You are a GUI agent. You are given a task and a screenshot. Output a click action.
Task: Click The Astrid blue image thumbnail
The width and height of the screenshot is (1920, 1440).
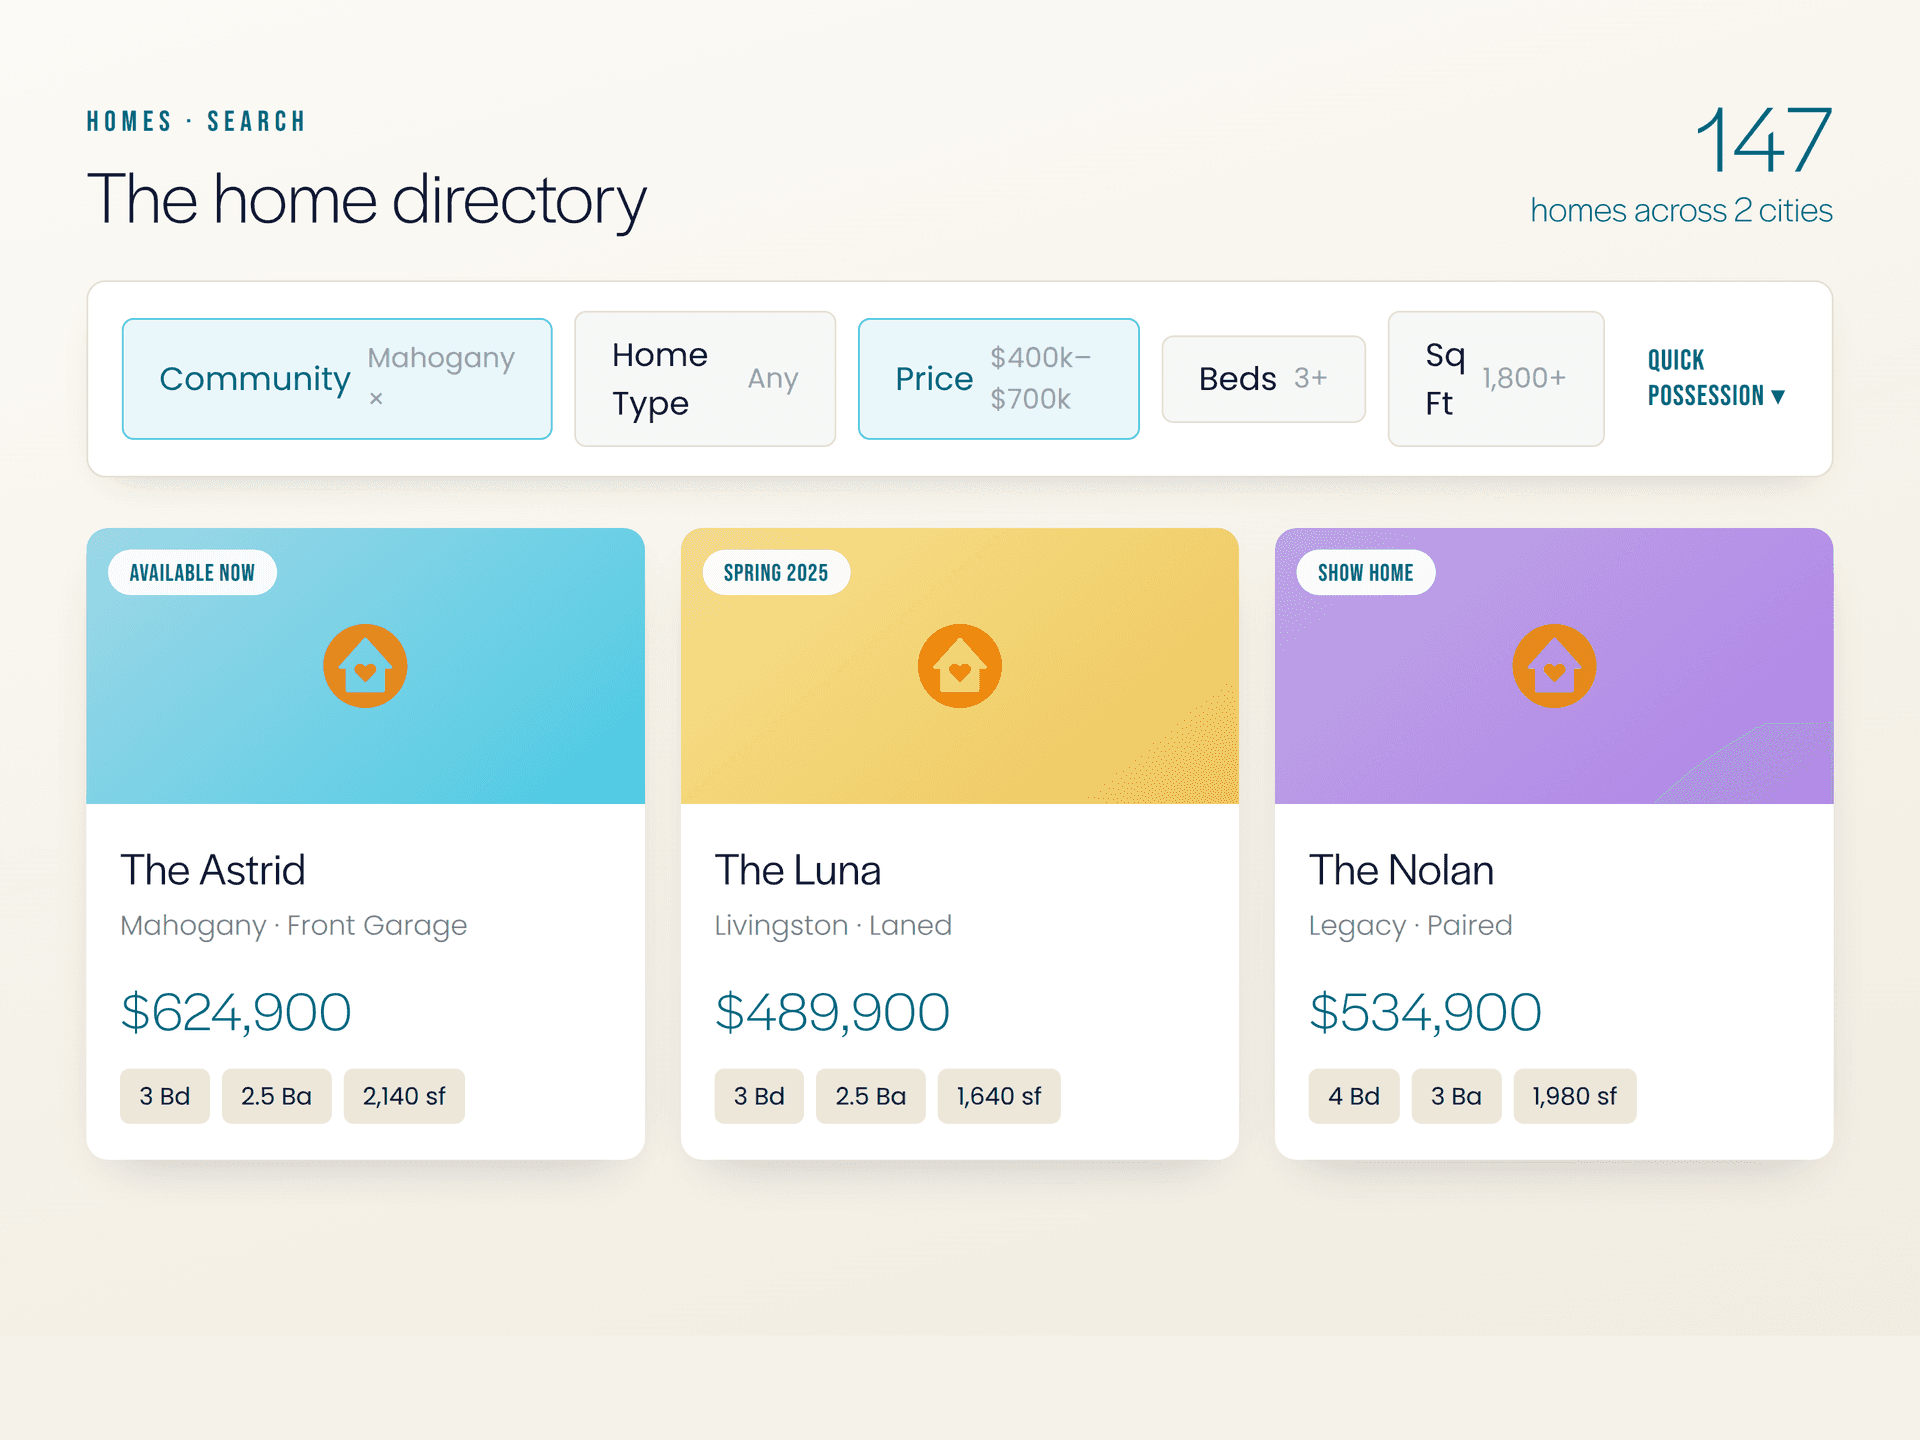[365, 666]
